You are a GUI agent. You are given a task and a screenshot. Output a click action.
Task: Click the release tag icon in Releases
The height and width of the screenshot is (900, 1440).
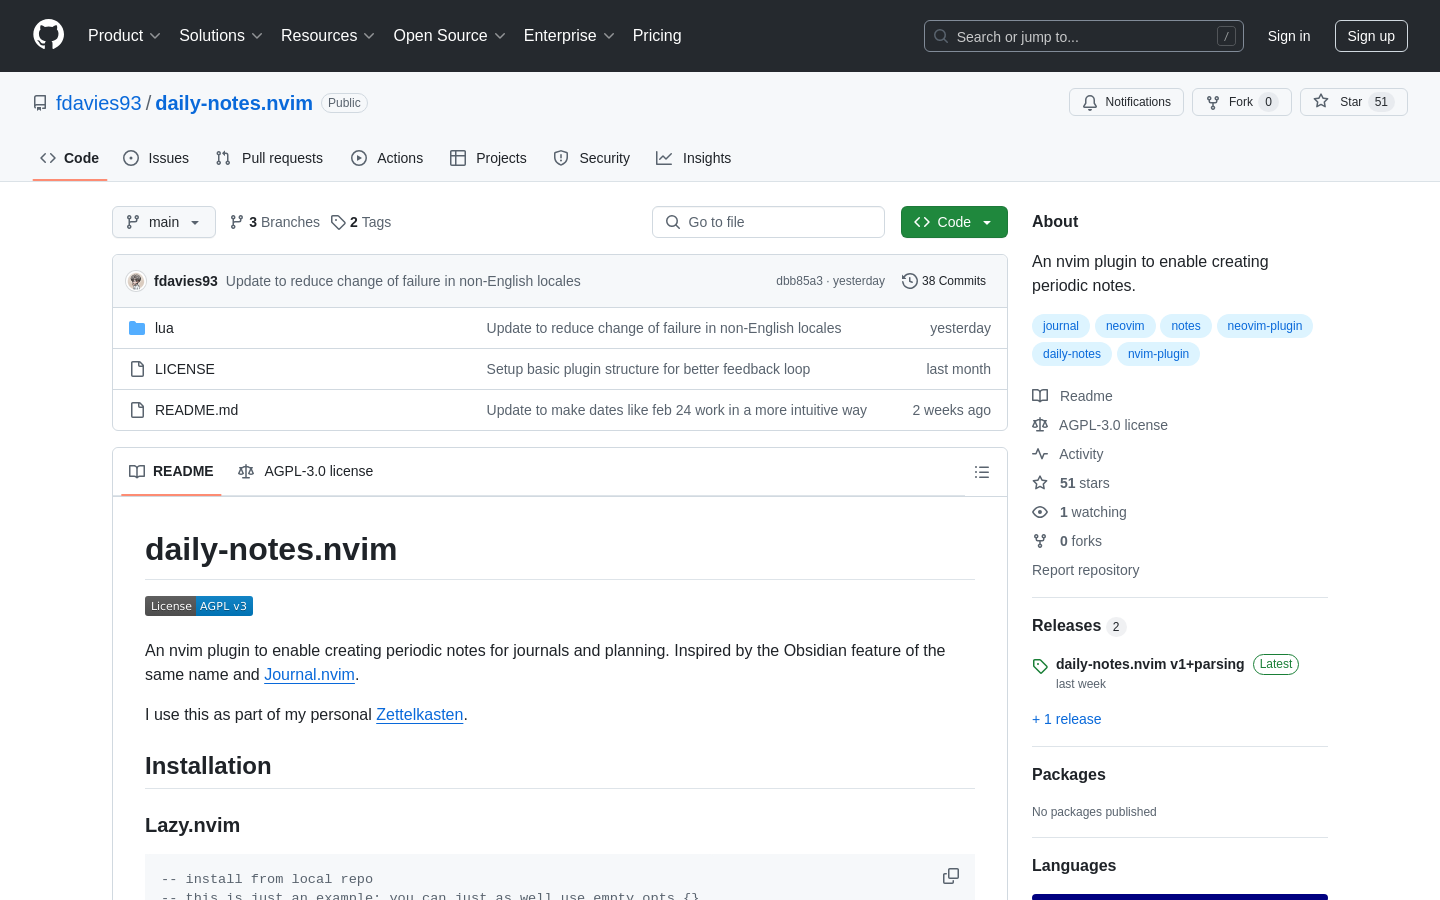[x=1040, y=666]
